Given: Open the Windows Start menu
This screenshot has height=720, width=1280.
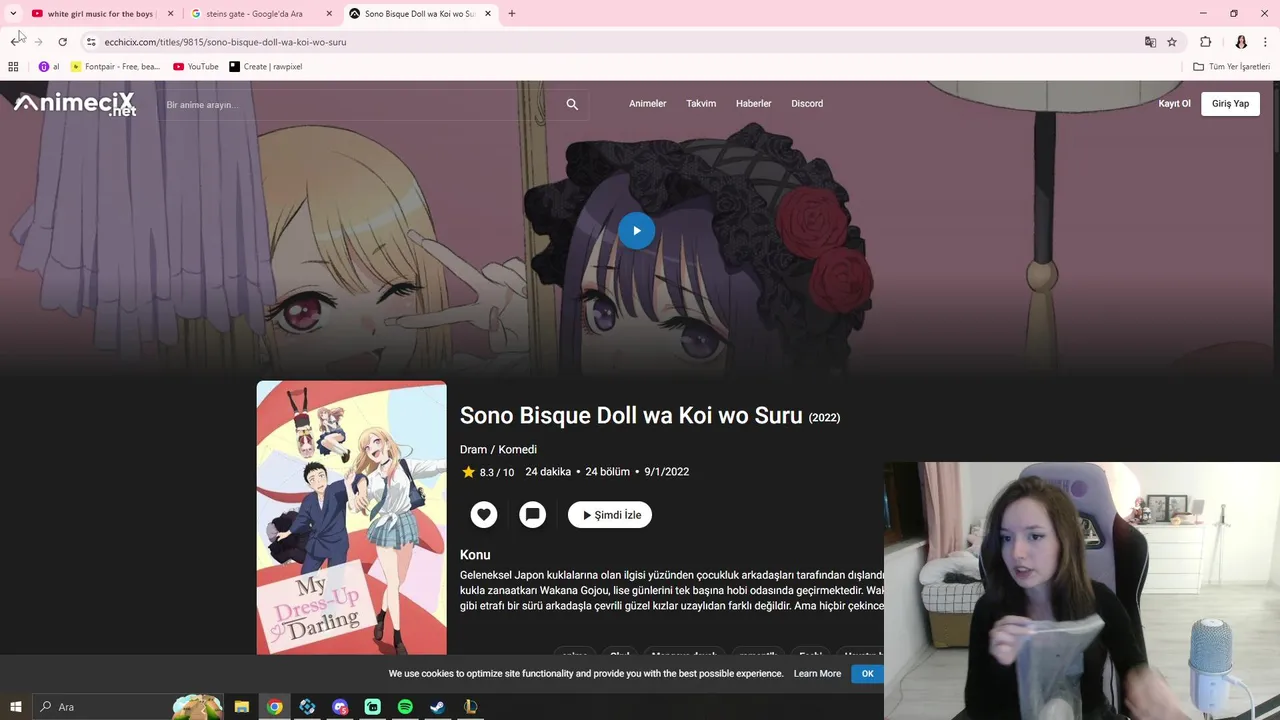Looking at the screenshot, I should click(x=15, y=707).
